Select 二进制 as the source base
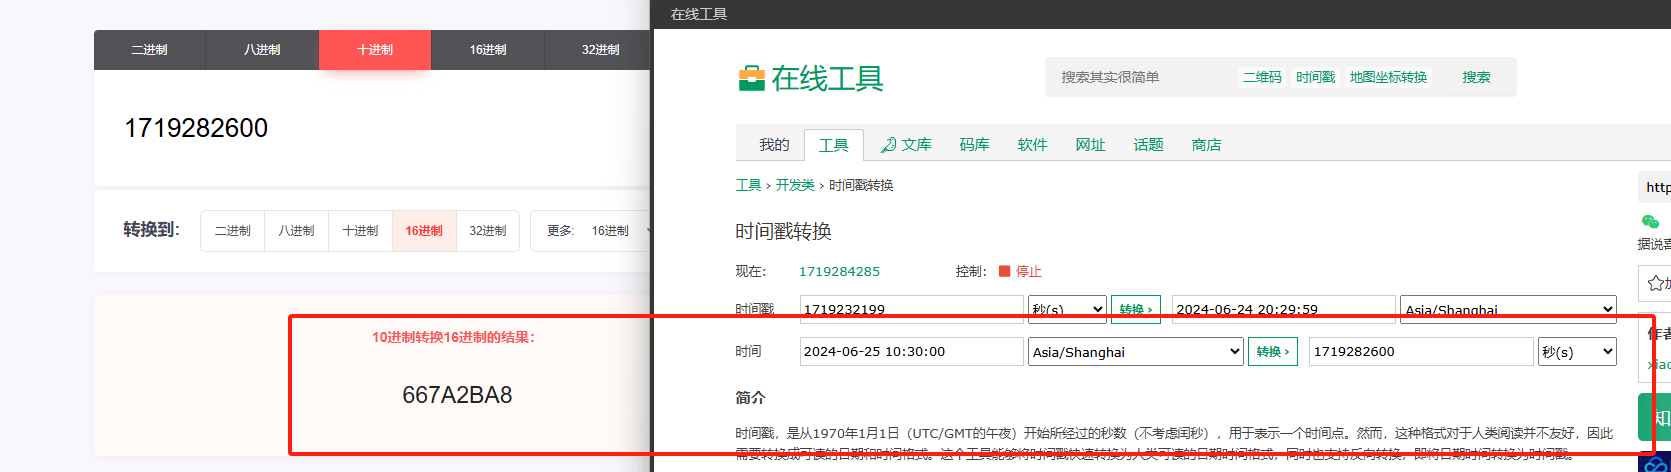Viewport: 1671px width, 472px height. click(149, 50)
